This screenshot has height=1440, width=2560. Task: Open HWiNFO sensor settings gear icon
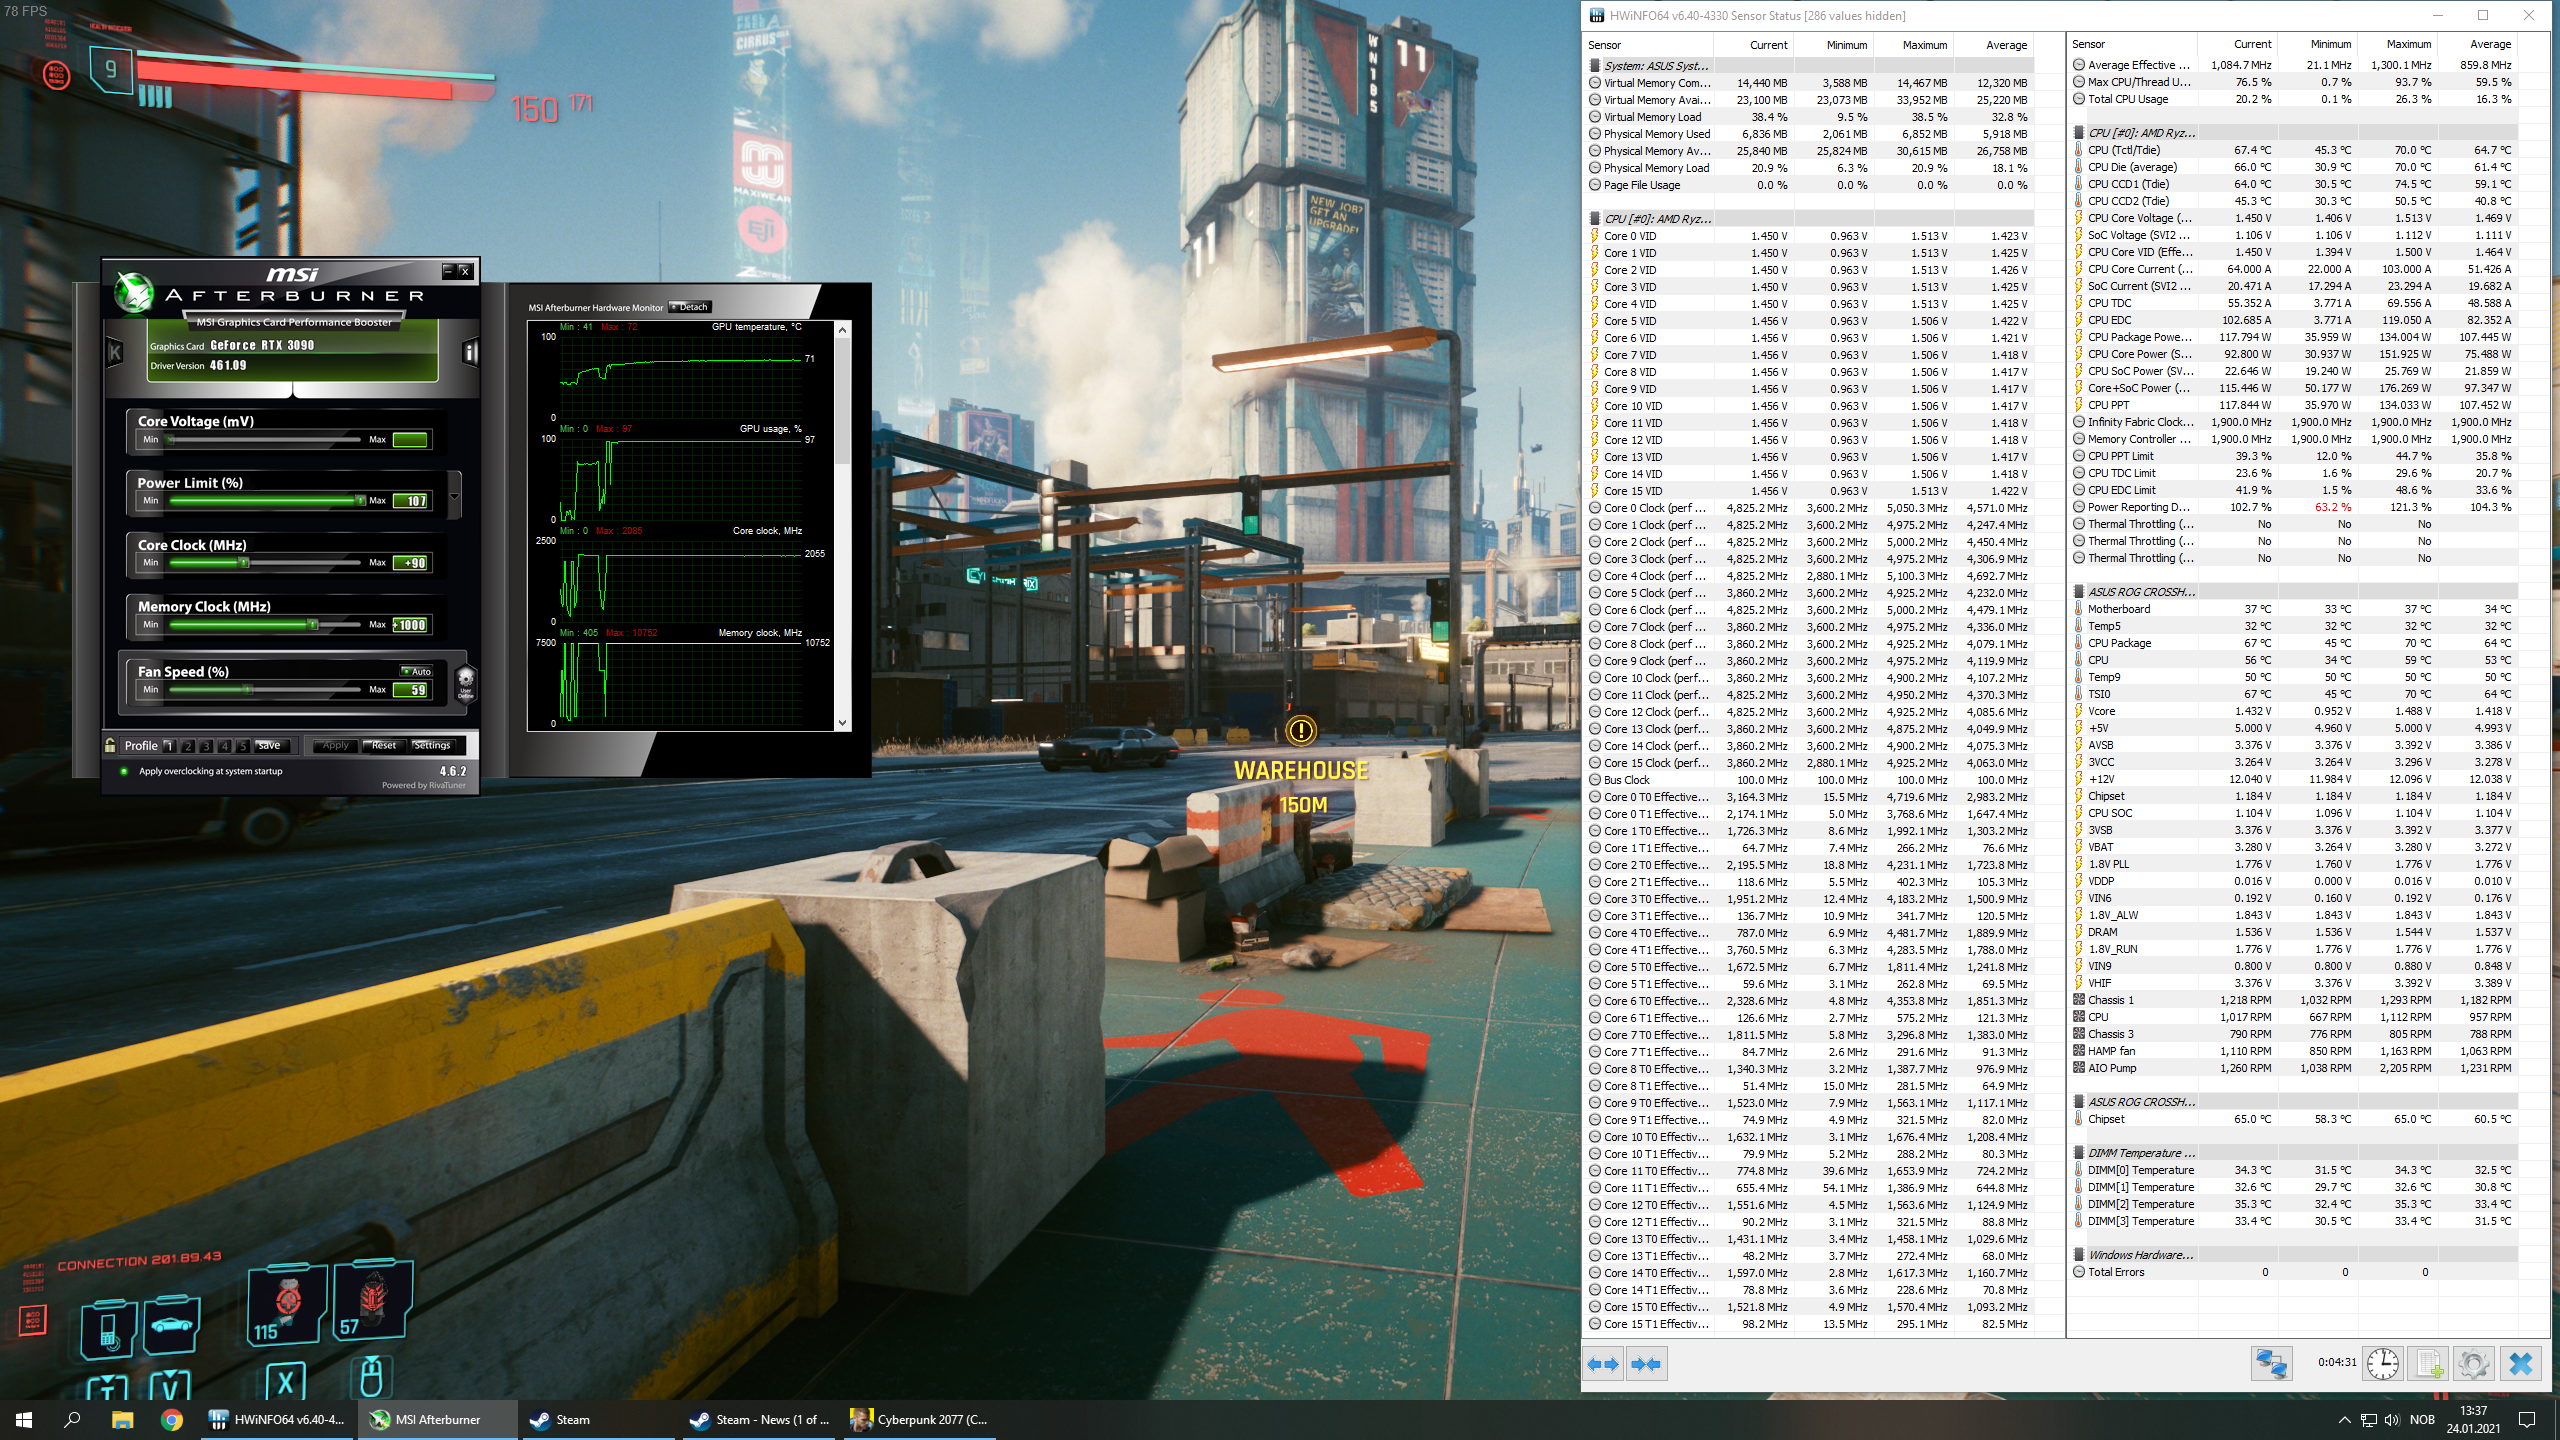pyautogui.click(x=2473, y=1364)
